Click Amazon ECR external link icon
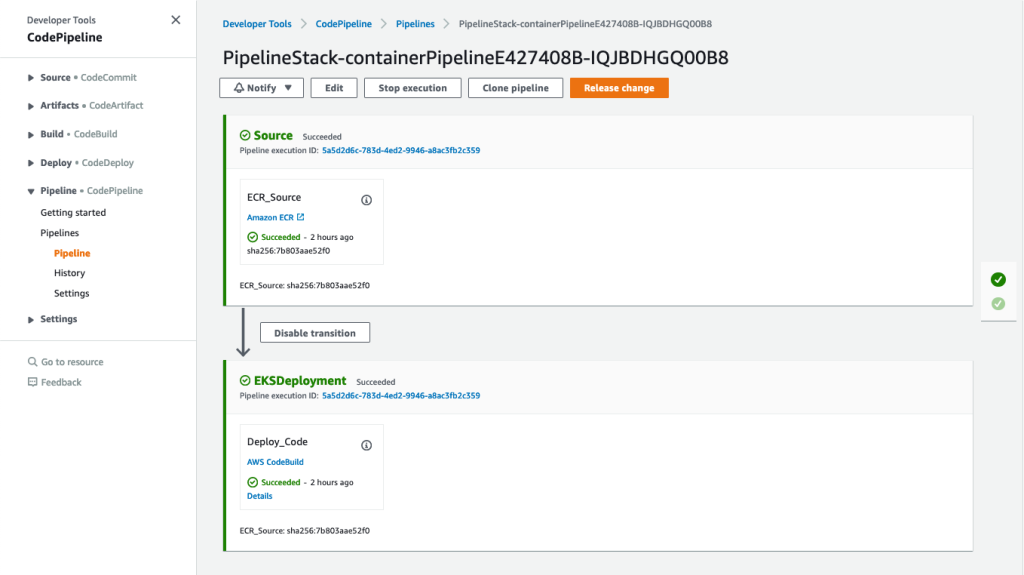Image resolution: width=1024 pixels, height=575 pixels. click(x=300, y=217)
